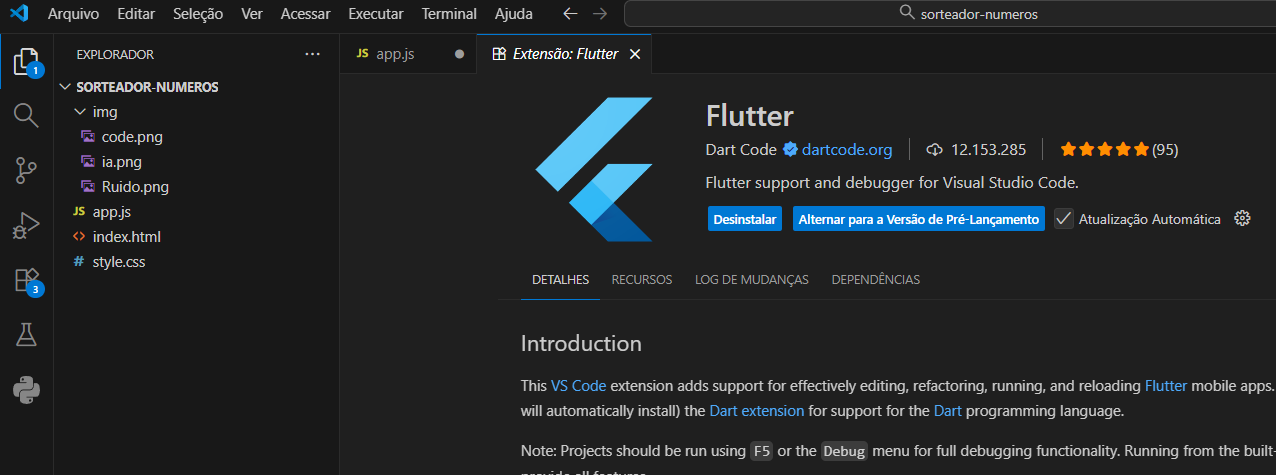Image resolution: width=1276 pixels, height=475 pixels.
Task: Click the Ruido.png file icon
Action: (87, 187)
